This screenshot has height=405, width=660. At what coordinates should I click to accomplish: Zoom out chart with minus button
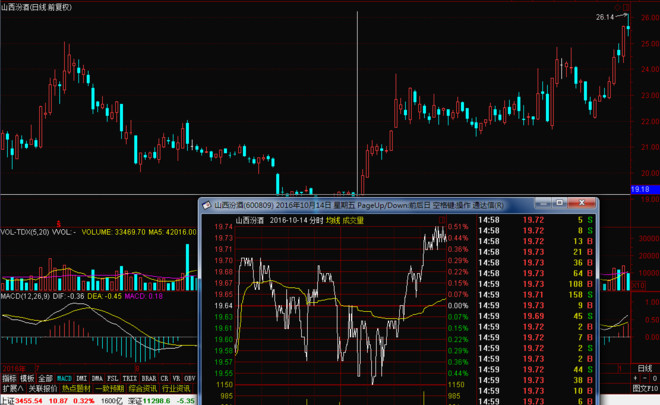(645, 378)
